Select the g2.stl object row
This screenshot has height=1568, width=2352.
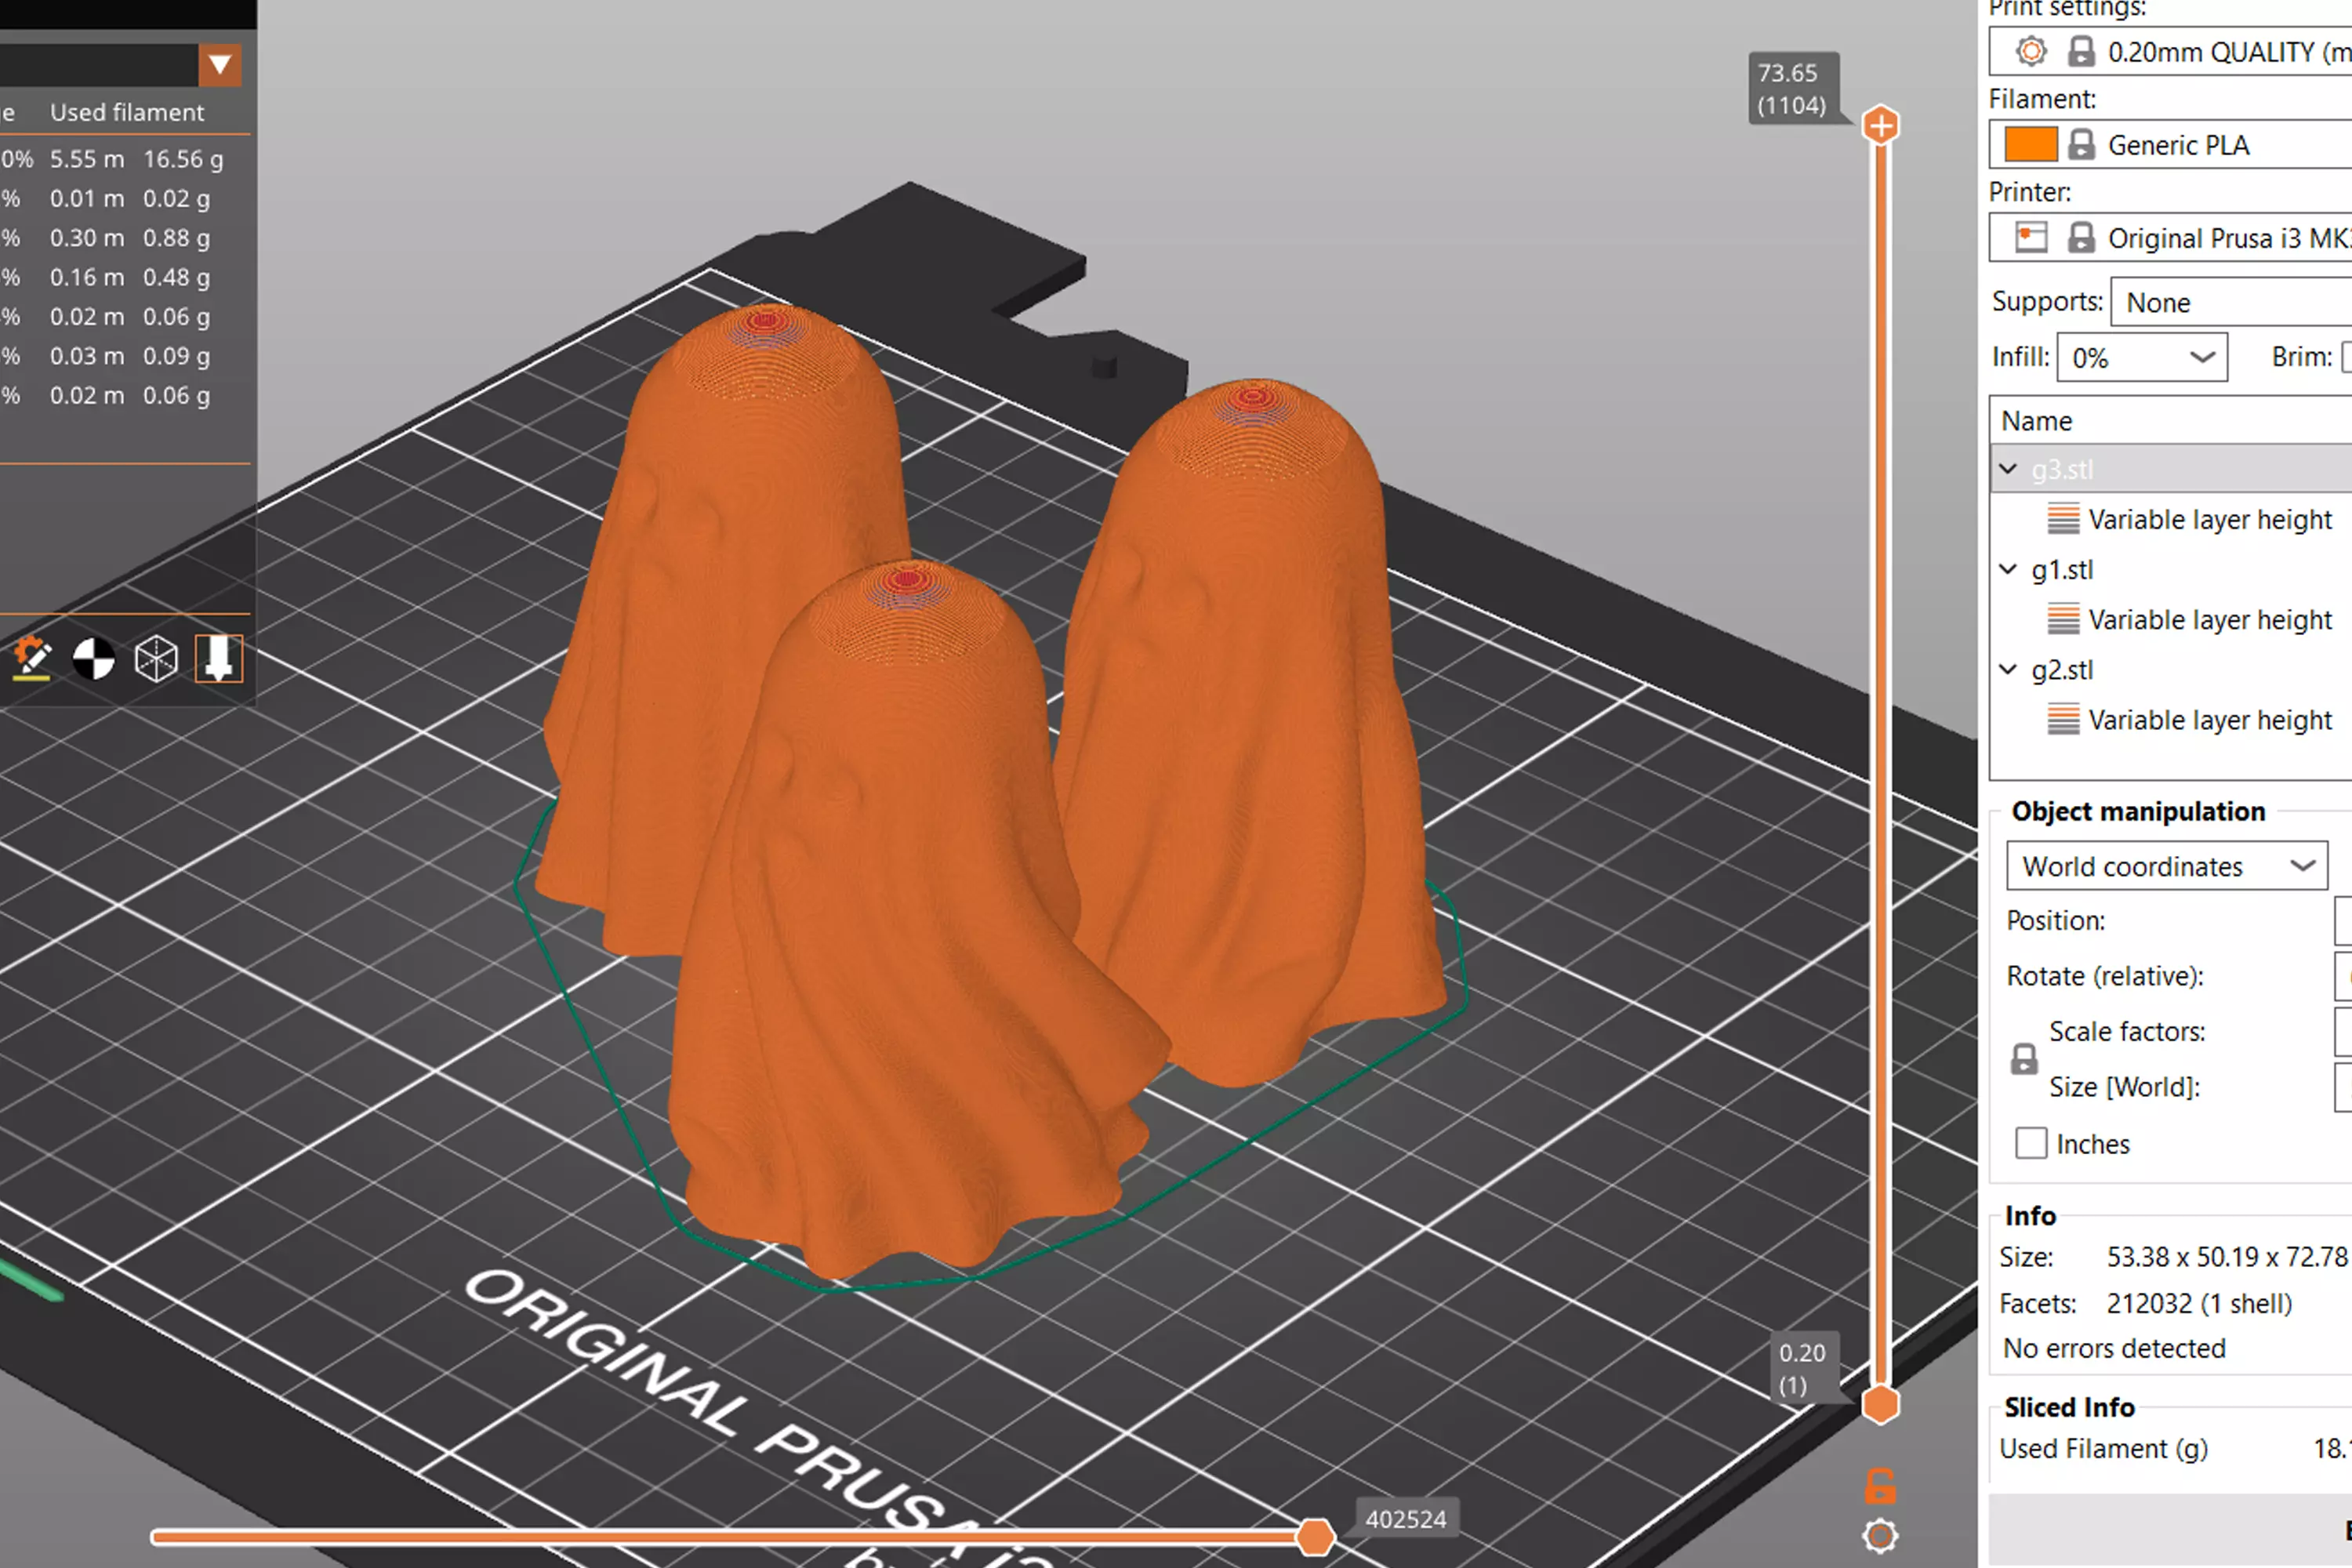click(2171, 669)
